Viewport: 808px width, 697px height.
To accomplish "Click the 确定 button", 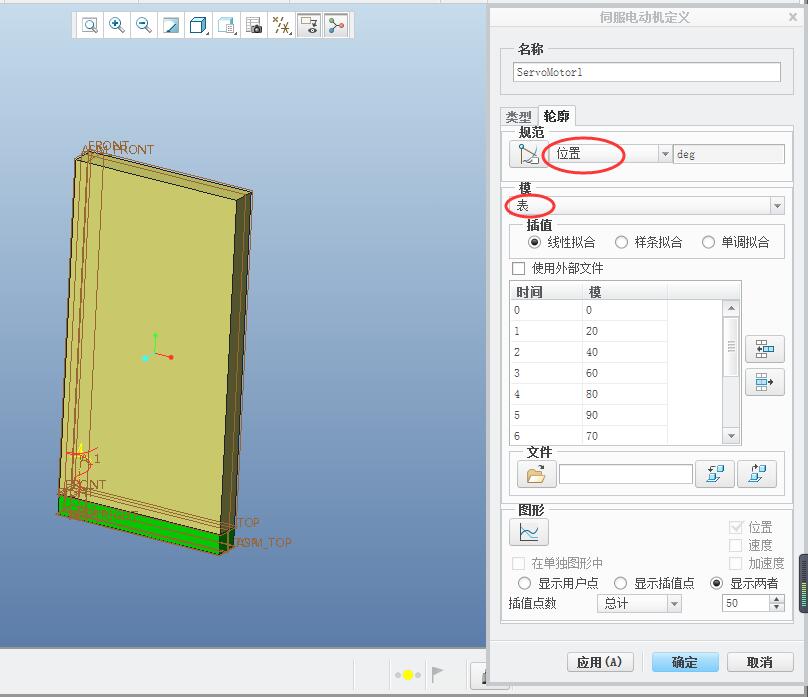I will click(x=685, y=662).
